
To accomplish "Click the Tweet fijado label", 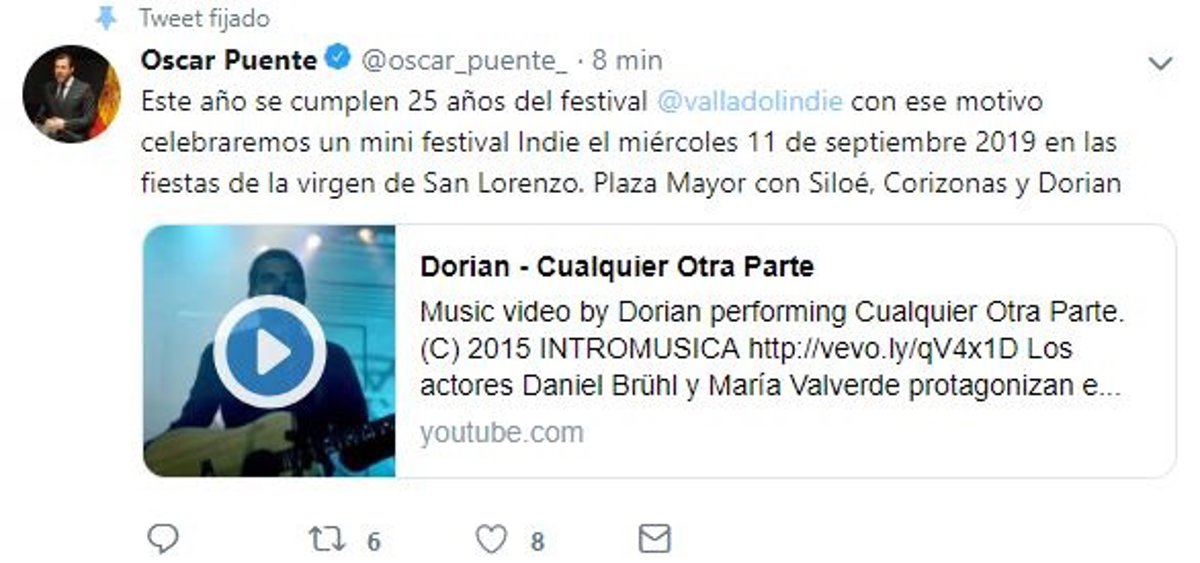I will tap(204, 19).
